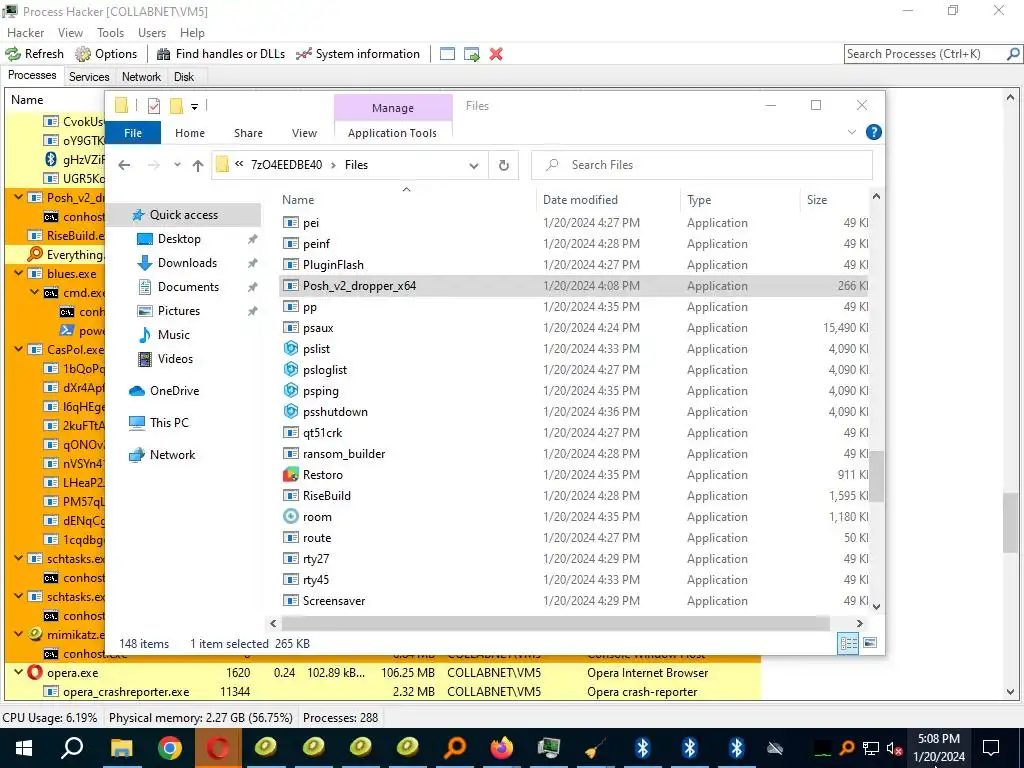Open the Share ribbon tab
This screenshot has width=1024, height=768.
coord(248,133)
